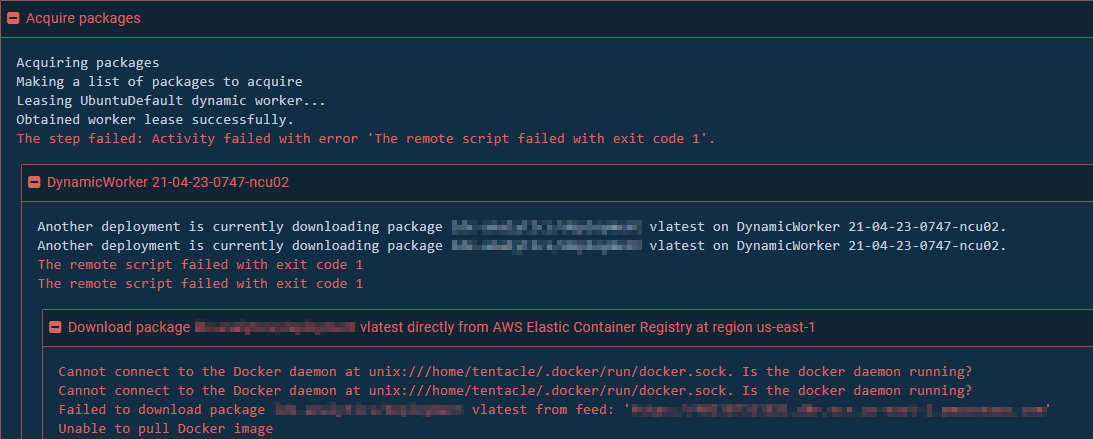The image size is (1093, 439).
Task: Click second 'Cannot connect to the Docker daemon' line
Action: coord(515,390)
